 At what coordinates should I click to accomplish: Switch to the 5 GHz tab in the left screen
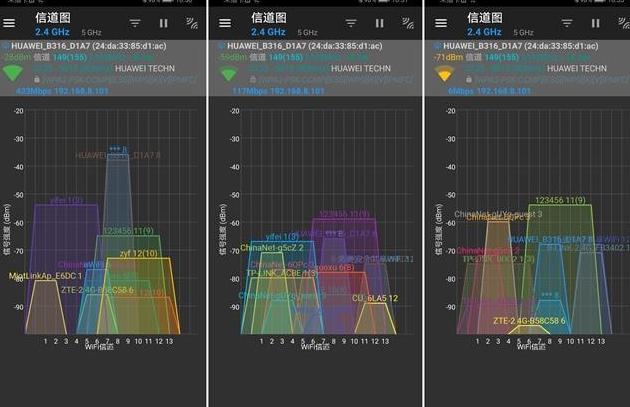tap(92, 33)
